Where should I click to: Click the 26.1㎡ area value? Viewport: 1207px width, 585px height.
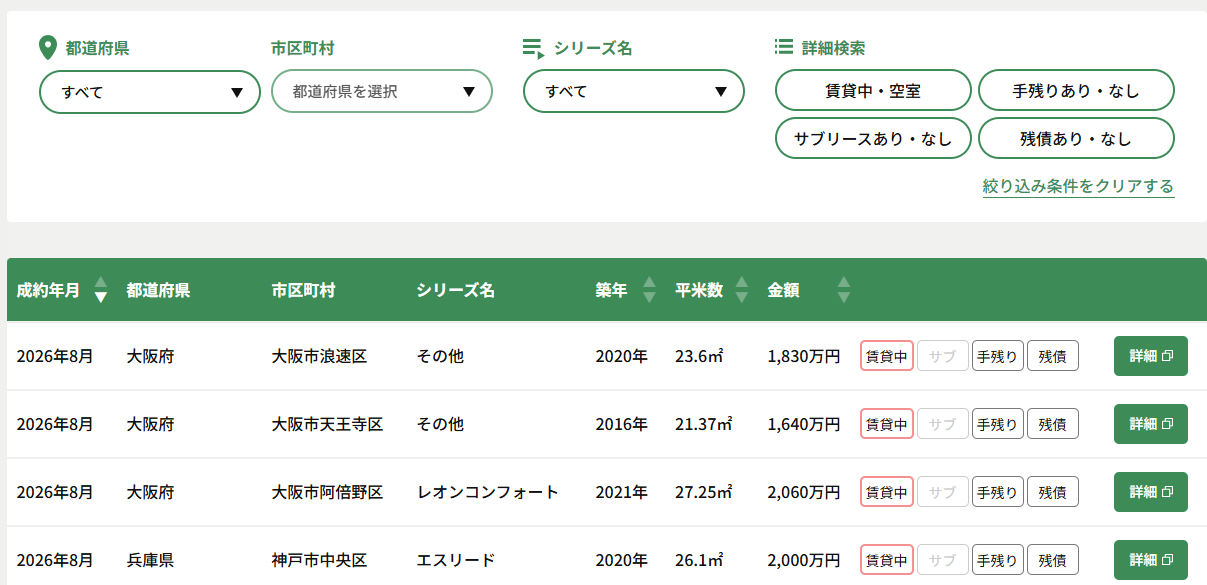[699, 560]
